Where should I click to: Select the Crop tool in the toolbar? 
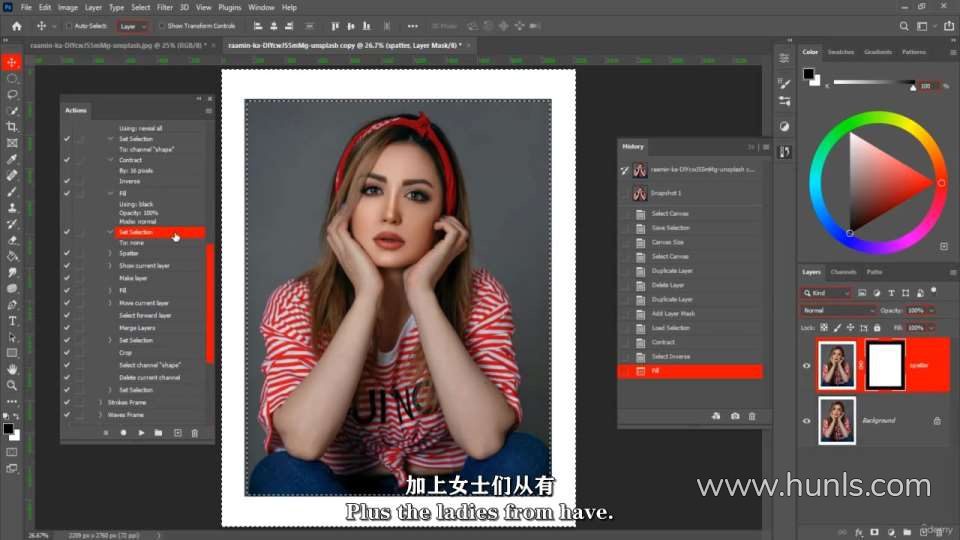[x=12, y=127]
